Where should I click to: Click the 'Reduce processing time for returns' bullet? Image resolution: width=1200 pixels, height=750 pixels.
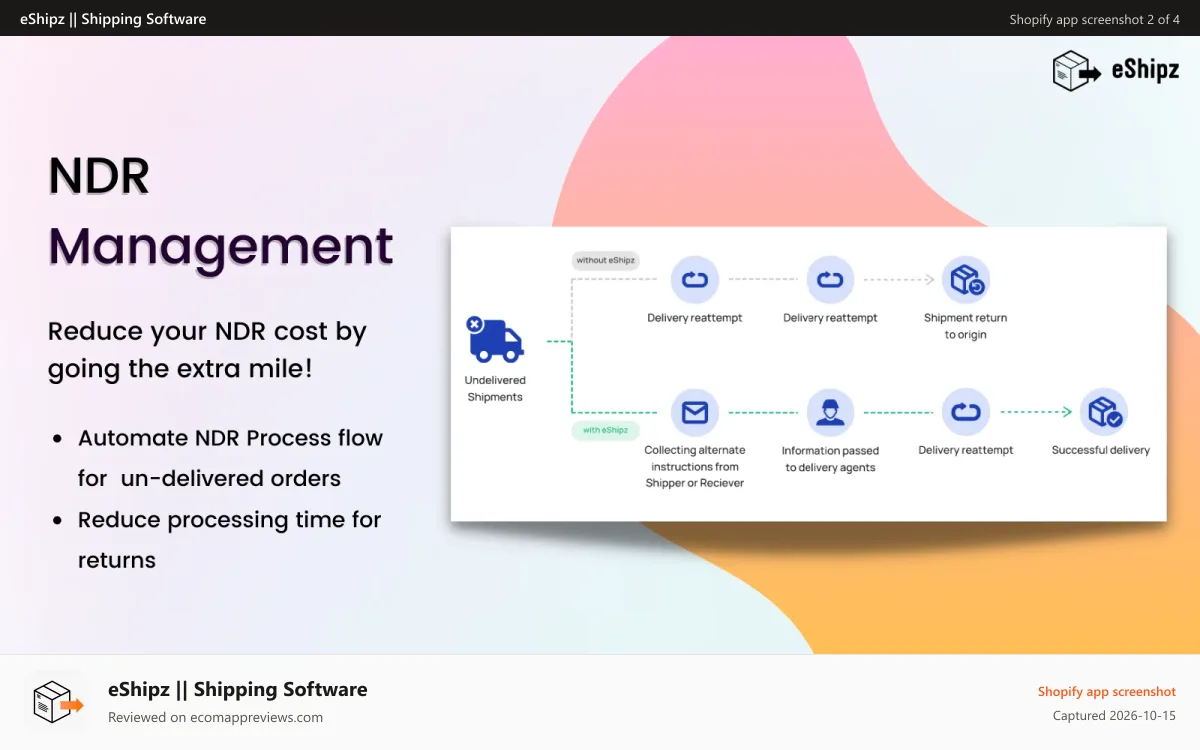[230, 540]
